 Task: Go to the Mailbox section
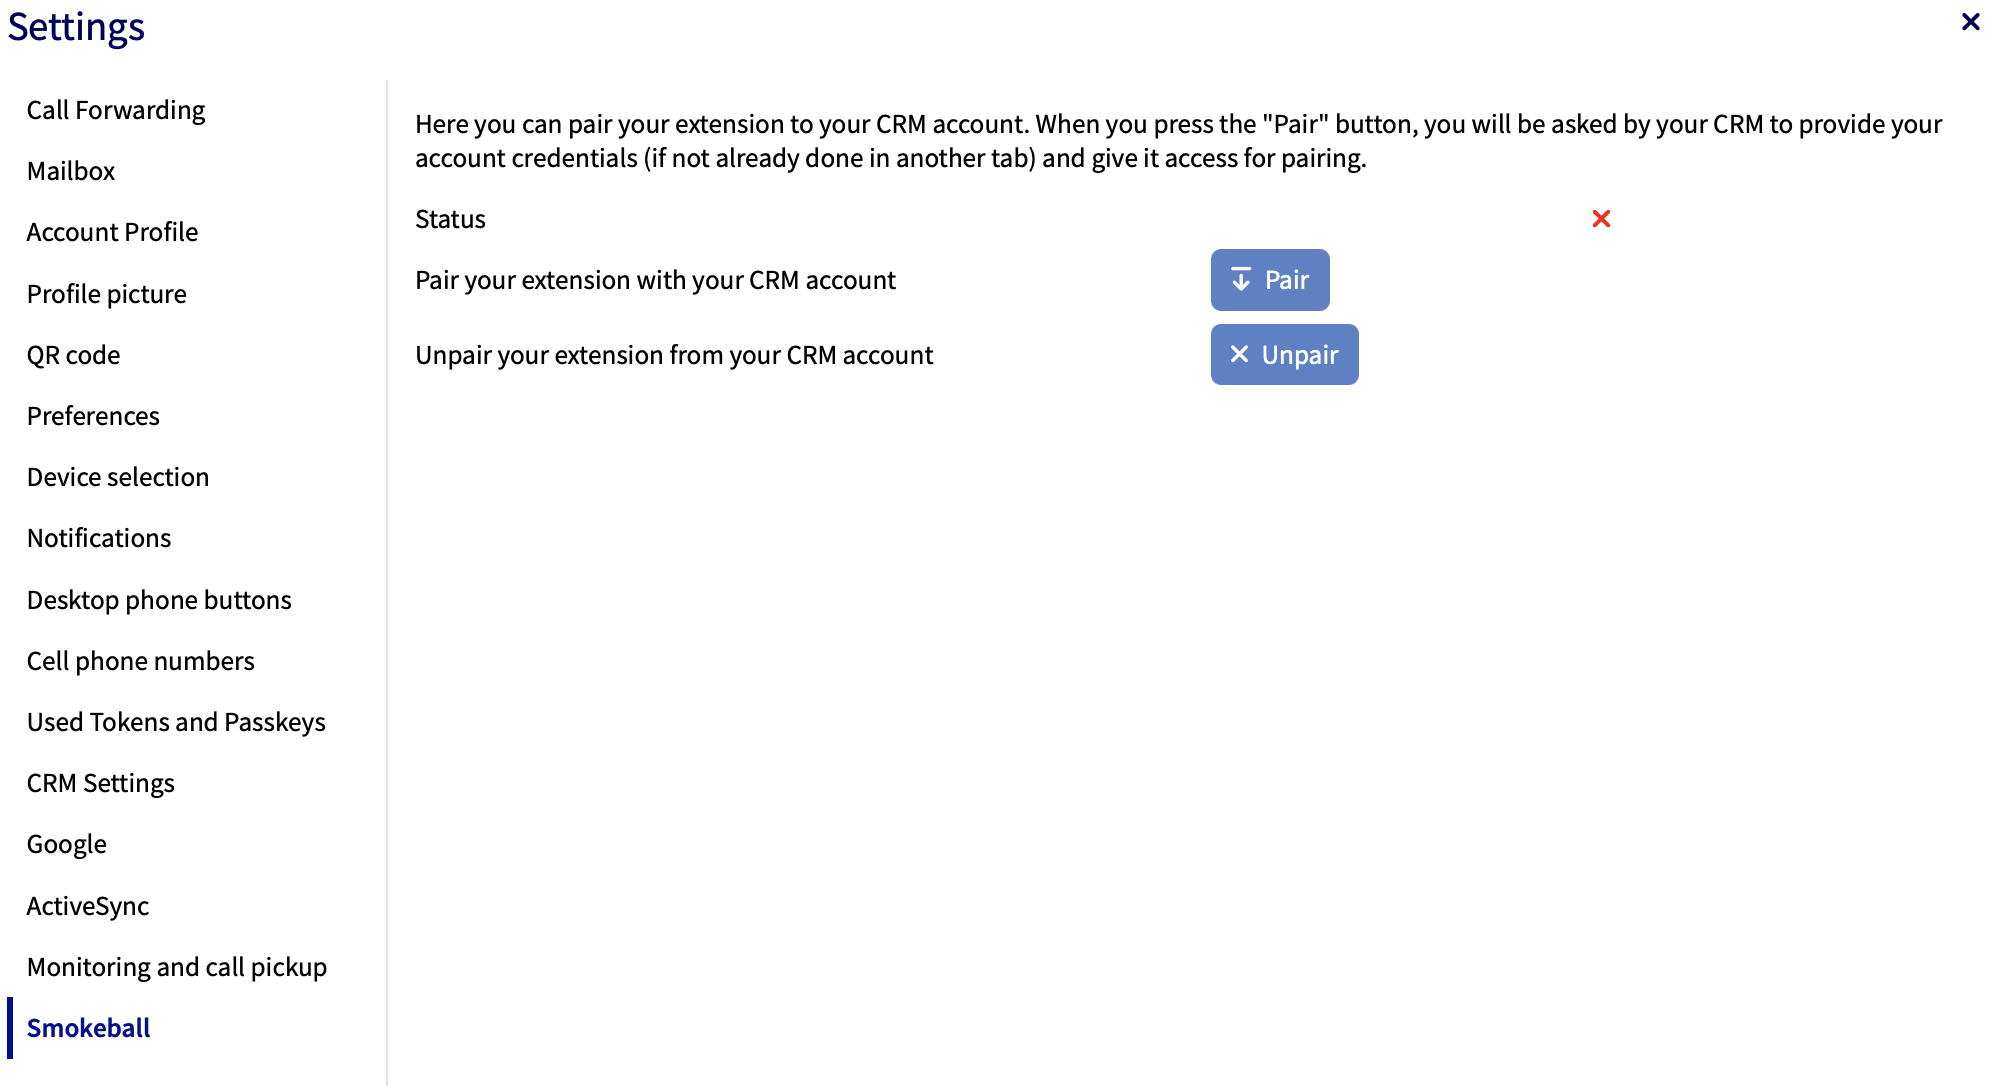(71, 171)
